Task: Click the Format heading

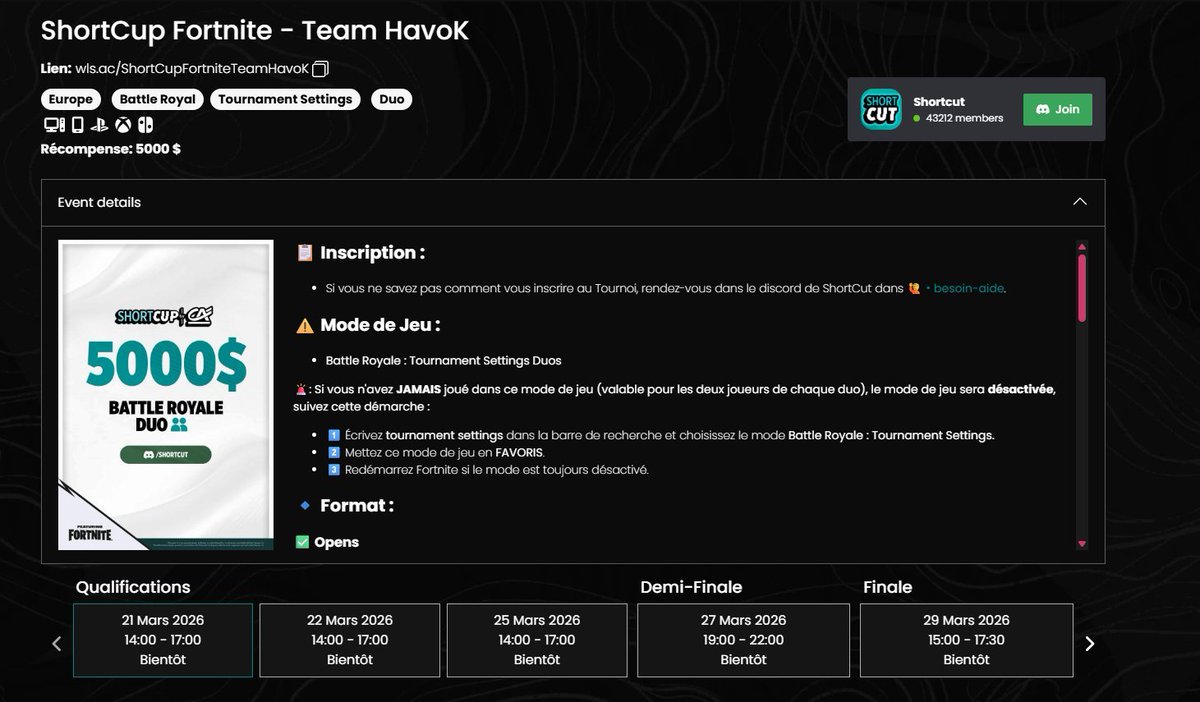Action: point(356,506)
